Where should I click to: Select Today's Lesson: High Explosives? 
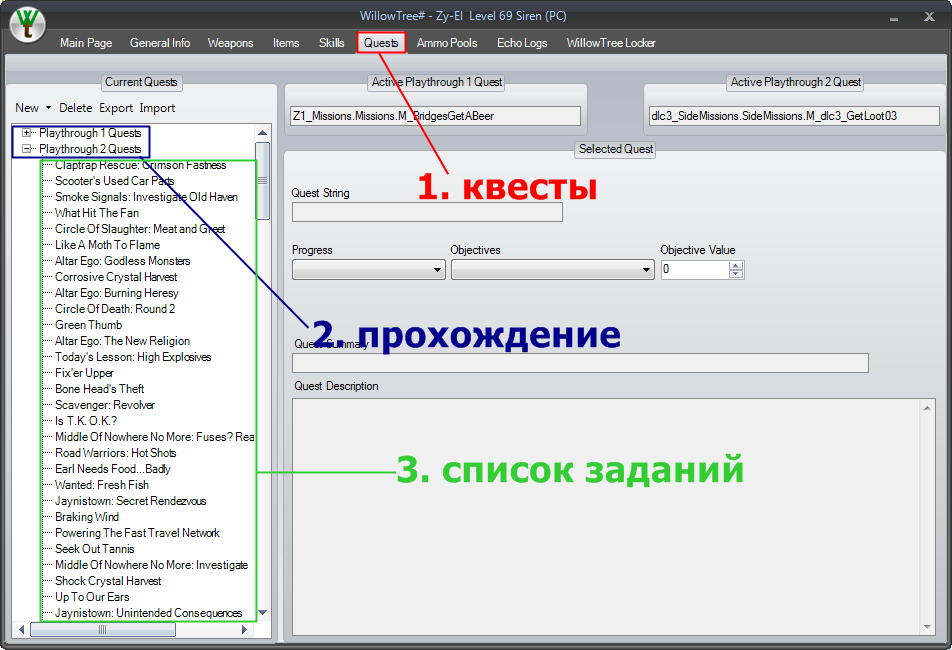tap(133, 357)
